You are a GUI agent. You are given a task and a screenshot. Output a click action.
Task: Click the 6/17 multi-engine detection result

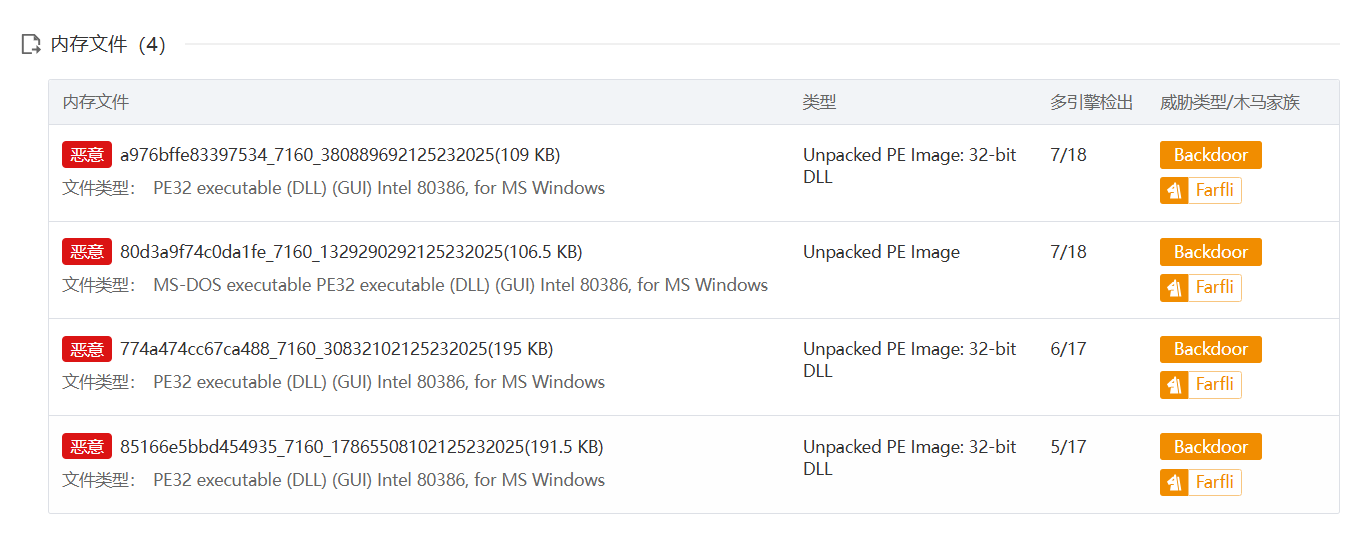1068,349
